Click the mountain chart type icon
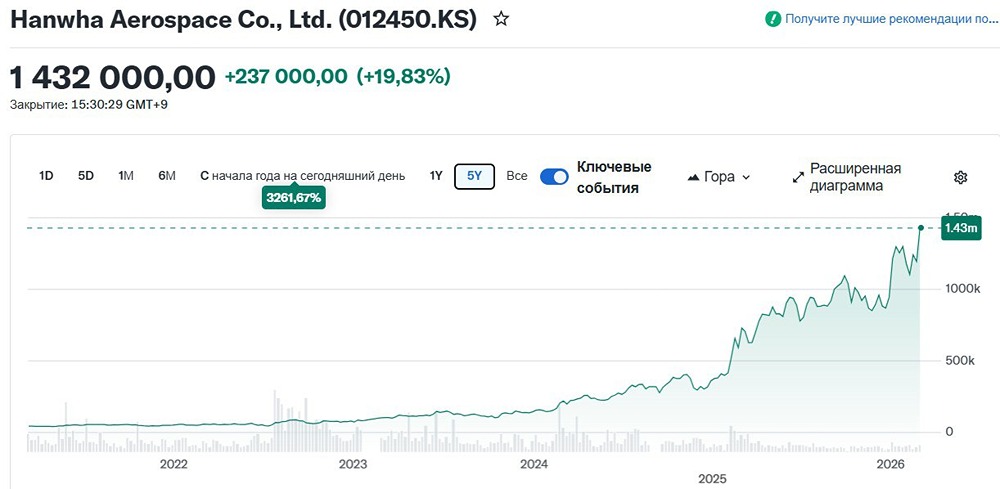Screen dimensions: 1000x489 (694, 177)
